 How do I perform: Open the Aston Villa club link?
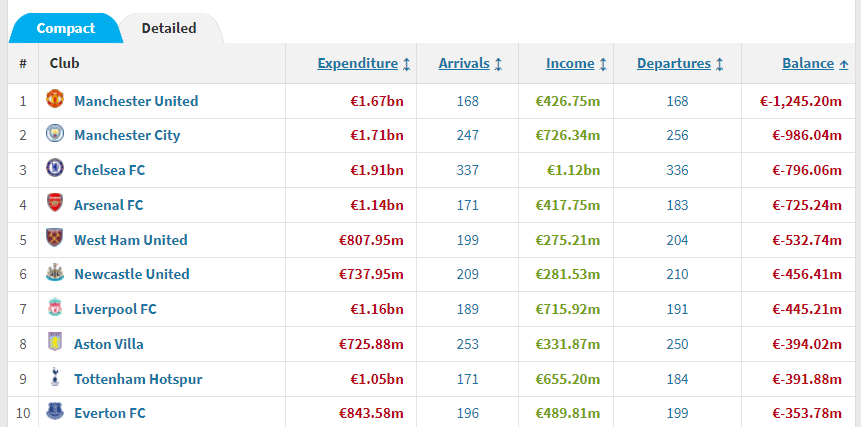pyautogui.click(x=109, y=344)
